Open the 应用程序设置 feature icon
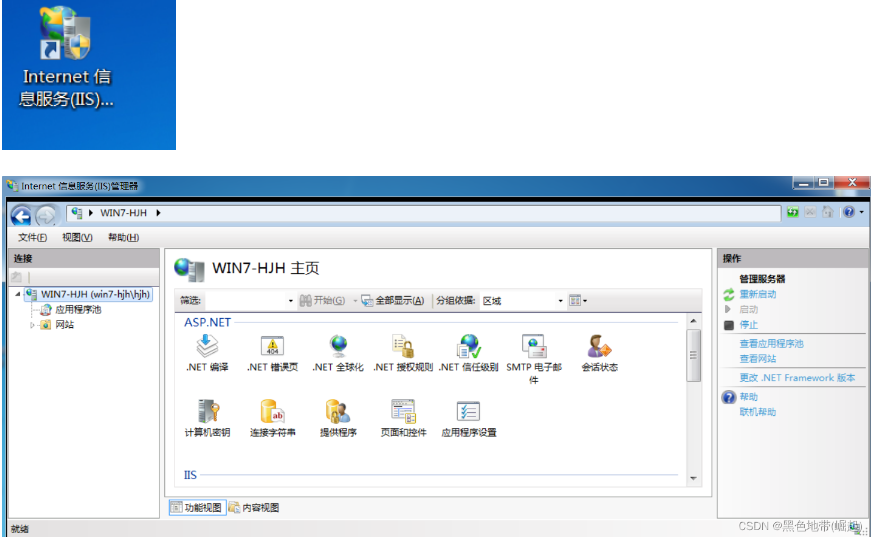871x537 pixels. 468,418
